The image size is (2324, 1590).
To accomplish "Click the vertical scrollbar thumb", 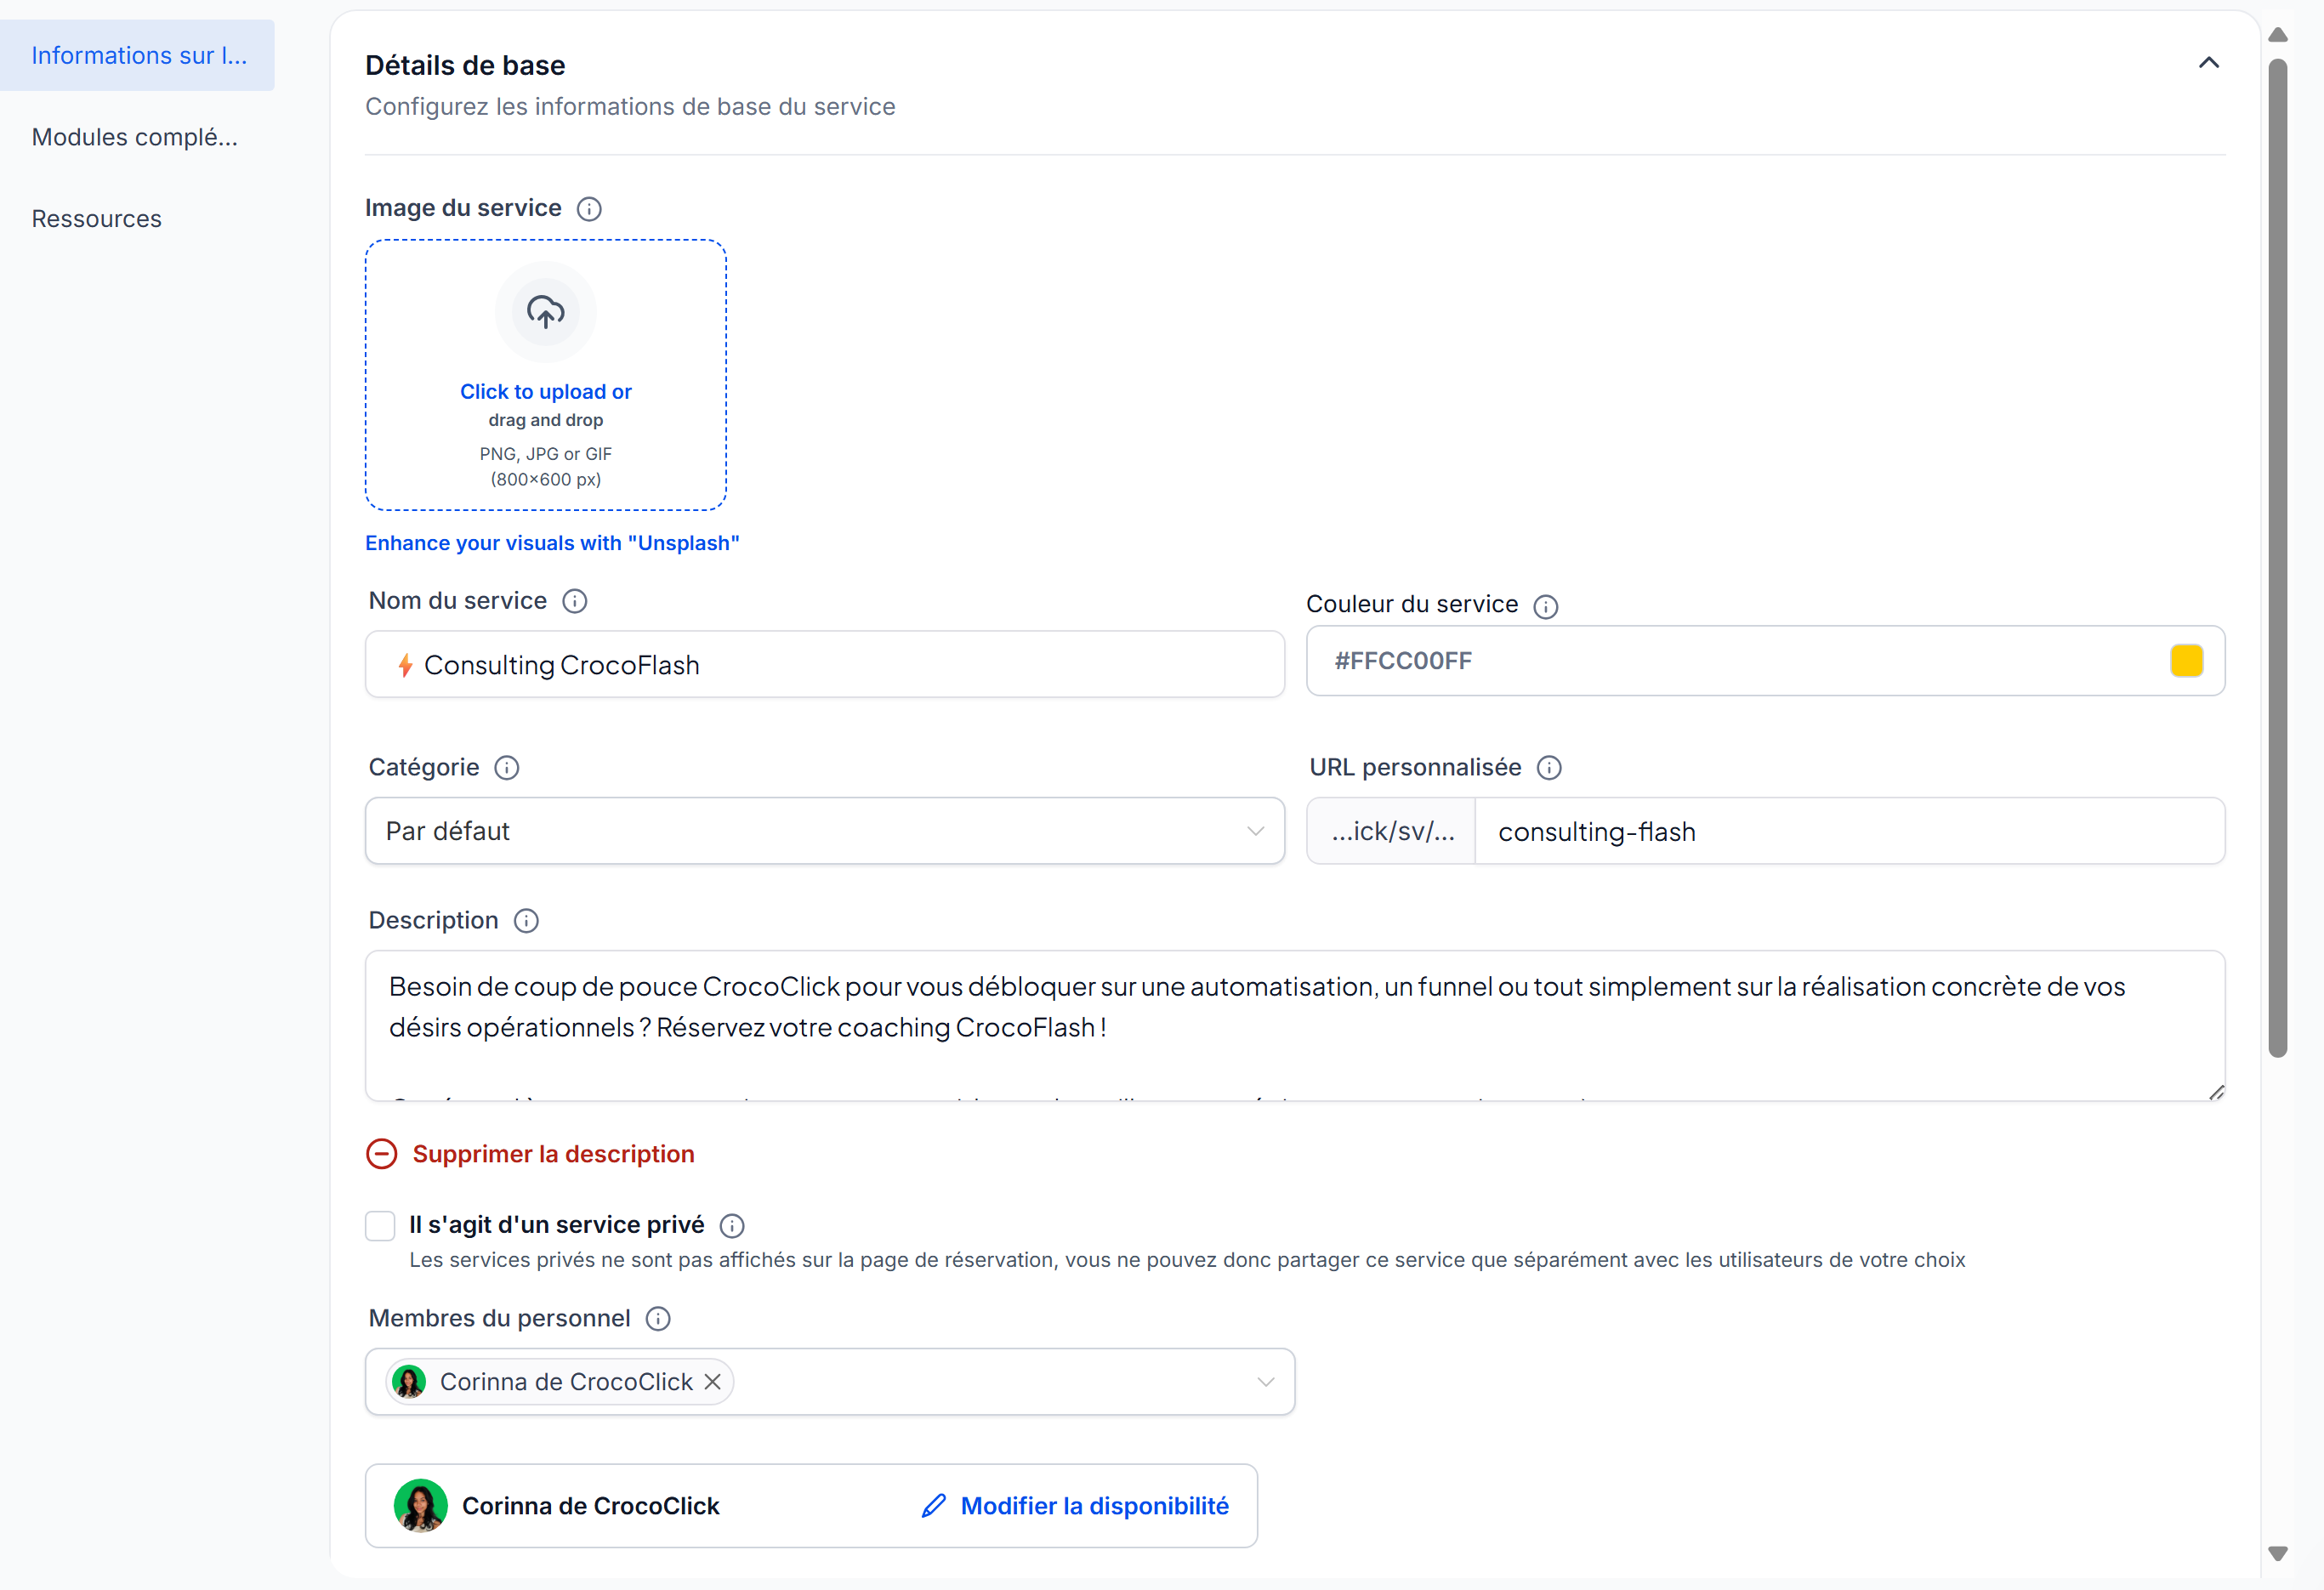I will (2278, 557).
